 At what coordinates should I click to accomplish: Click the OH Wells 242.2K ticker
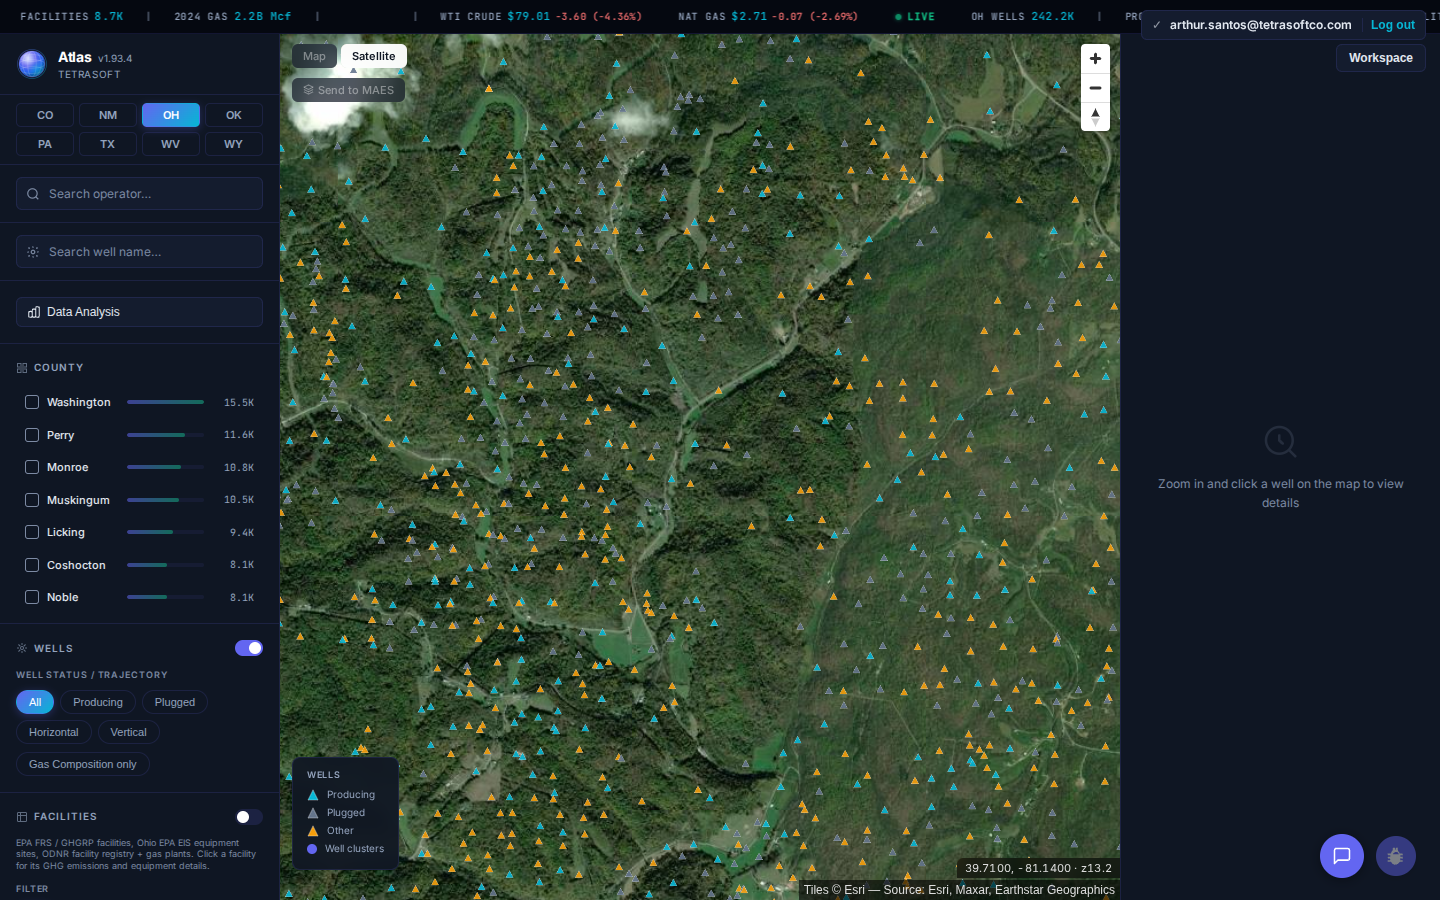tap(1023, 17)
